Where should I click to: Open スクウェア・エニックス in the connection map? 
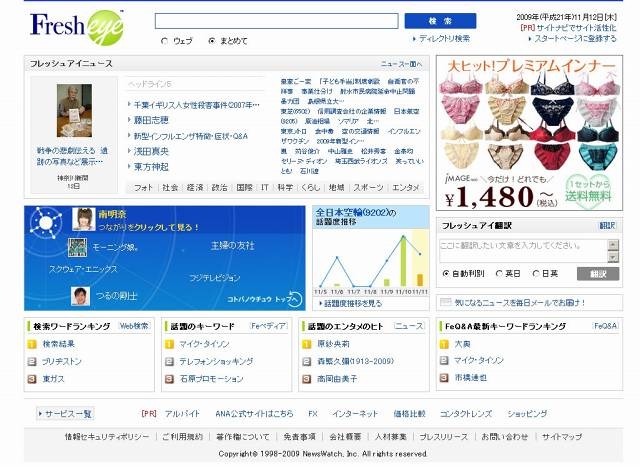pos(83,269)
